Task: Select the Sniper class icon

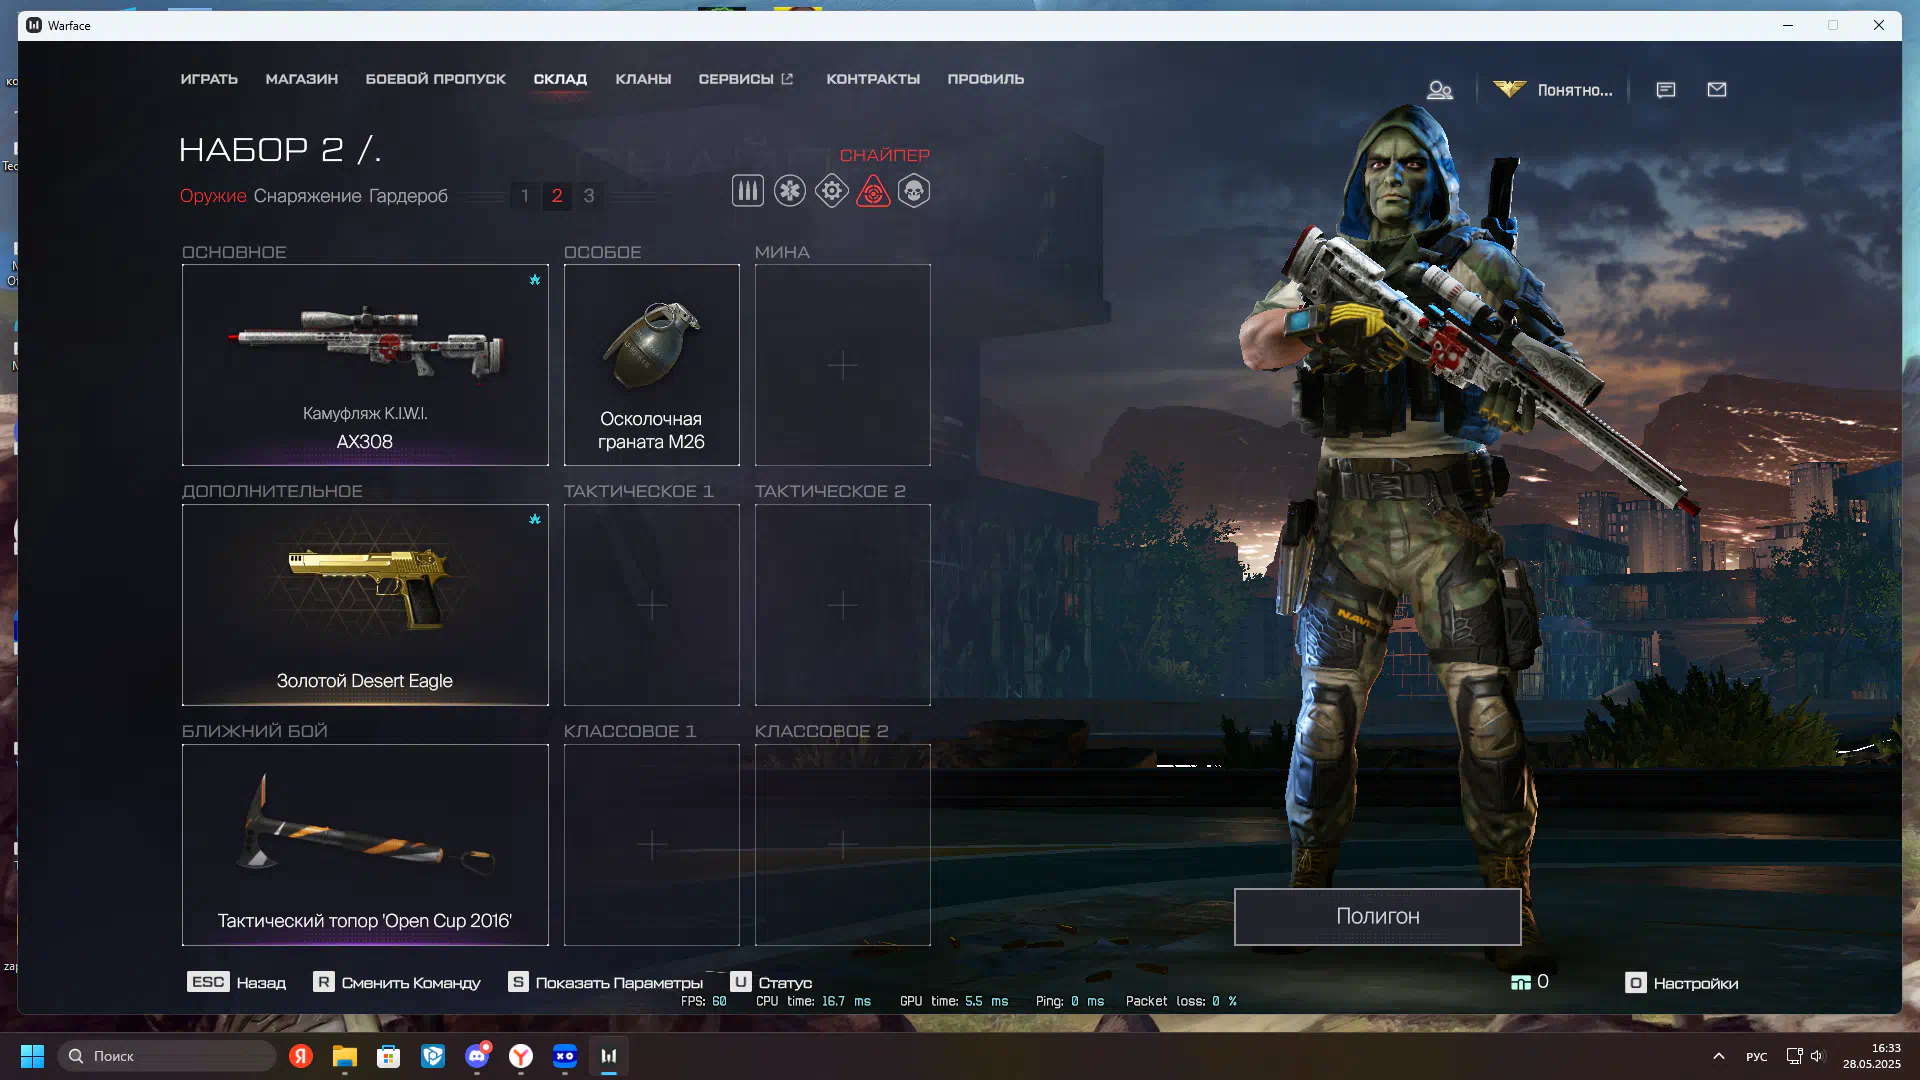Action: [873, 191]
